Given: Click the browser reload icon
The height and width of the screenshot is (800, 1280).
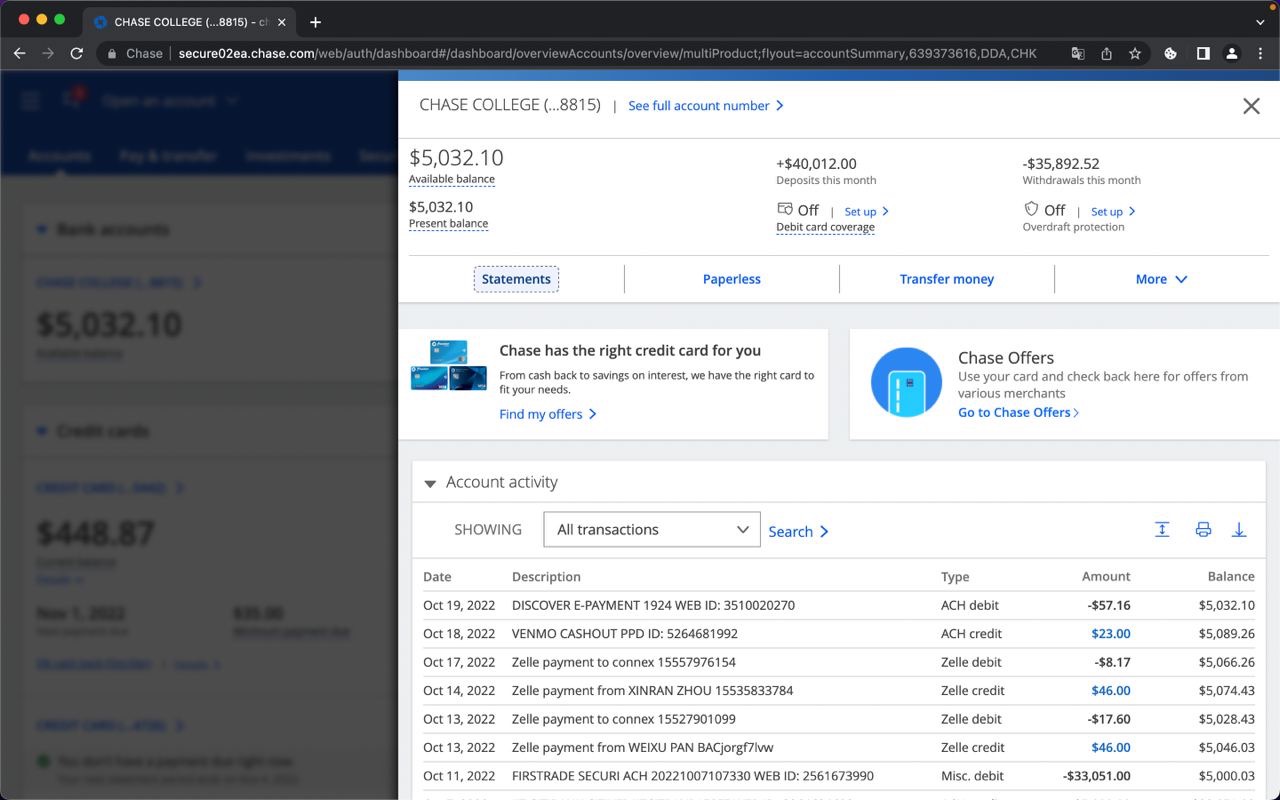Looking at the screenshot, I should (x=77, y=54).
